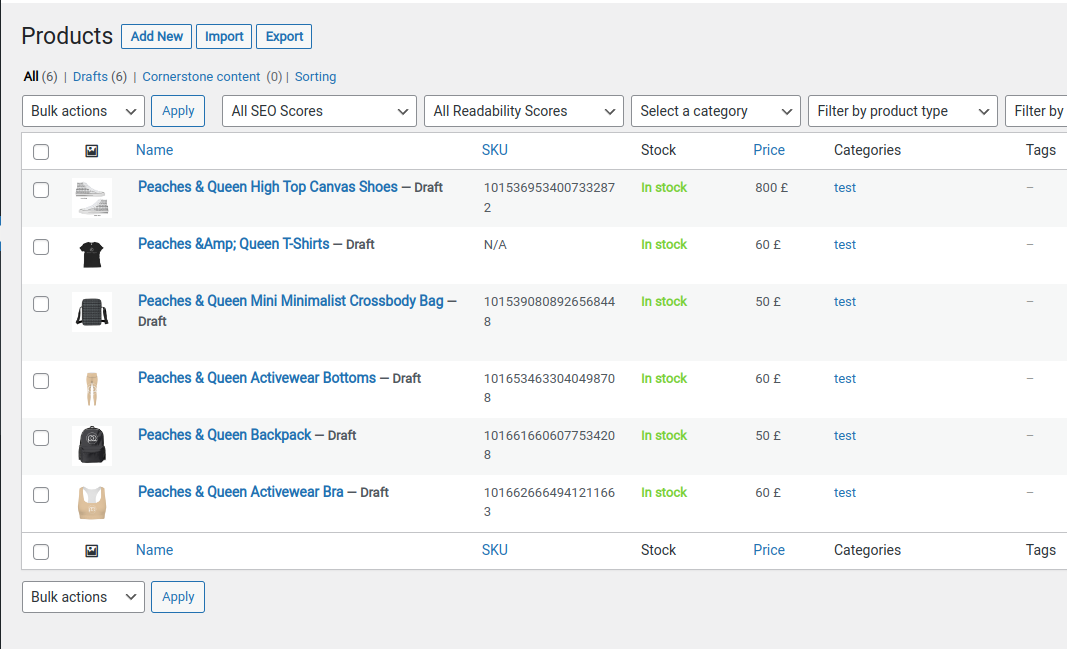The width and height of the screenshot is (1067, 649).
Task: Sort by SKU in table footer
Action: pos(495,550)
